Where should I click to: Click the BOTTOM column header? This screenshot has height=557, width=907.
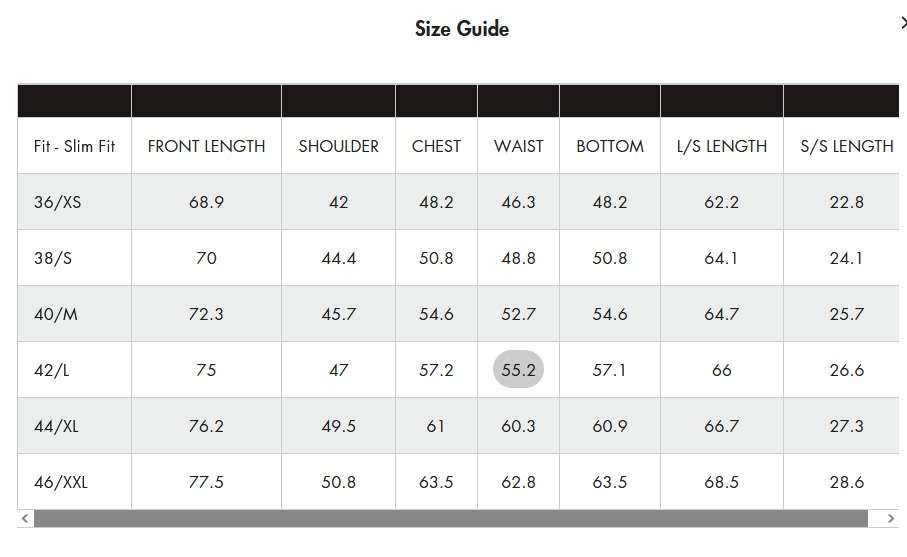coord(610,146)
